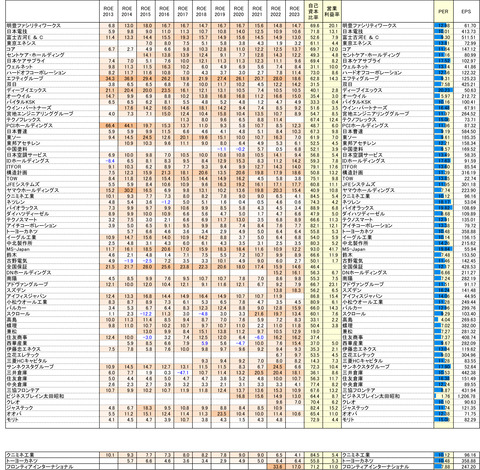
Task: Select the 30.2 cell of ヤマウホールディングス
Action: (127, 190)
